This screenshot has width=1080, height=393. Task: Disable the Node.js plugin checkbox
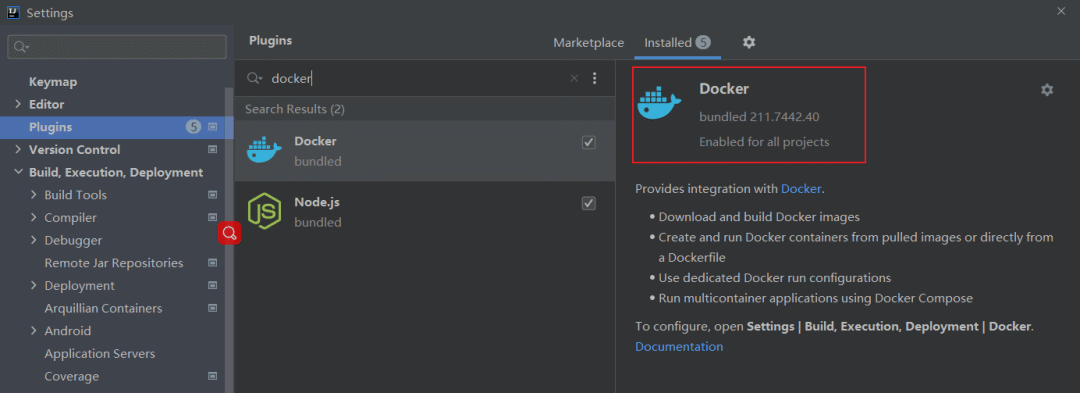click(589, 203)
